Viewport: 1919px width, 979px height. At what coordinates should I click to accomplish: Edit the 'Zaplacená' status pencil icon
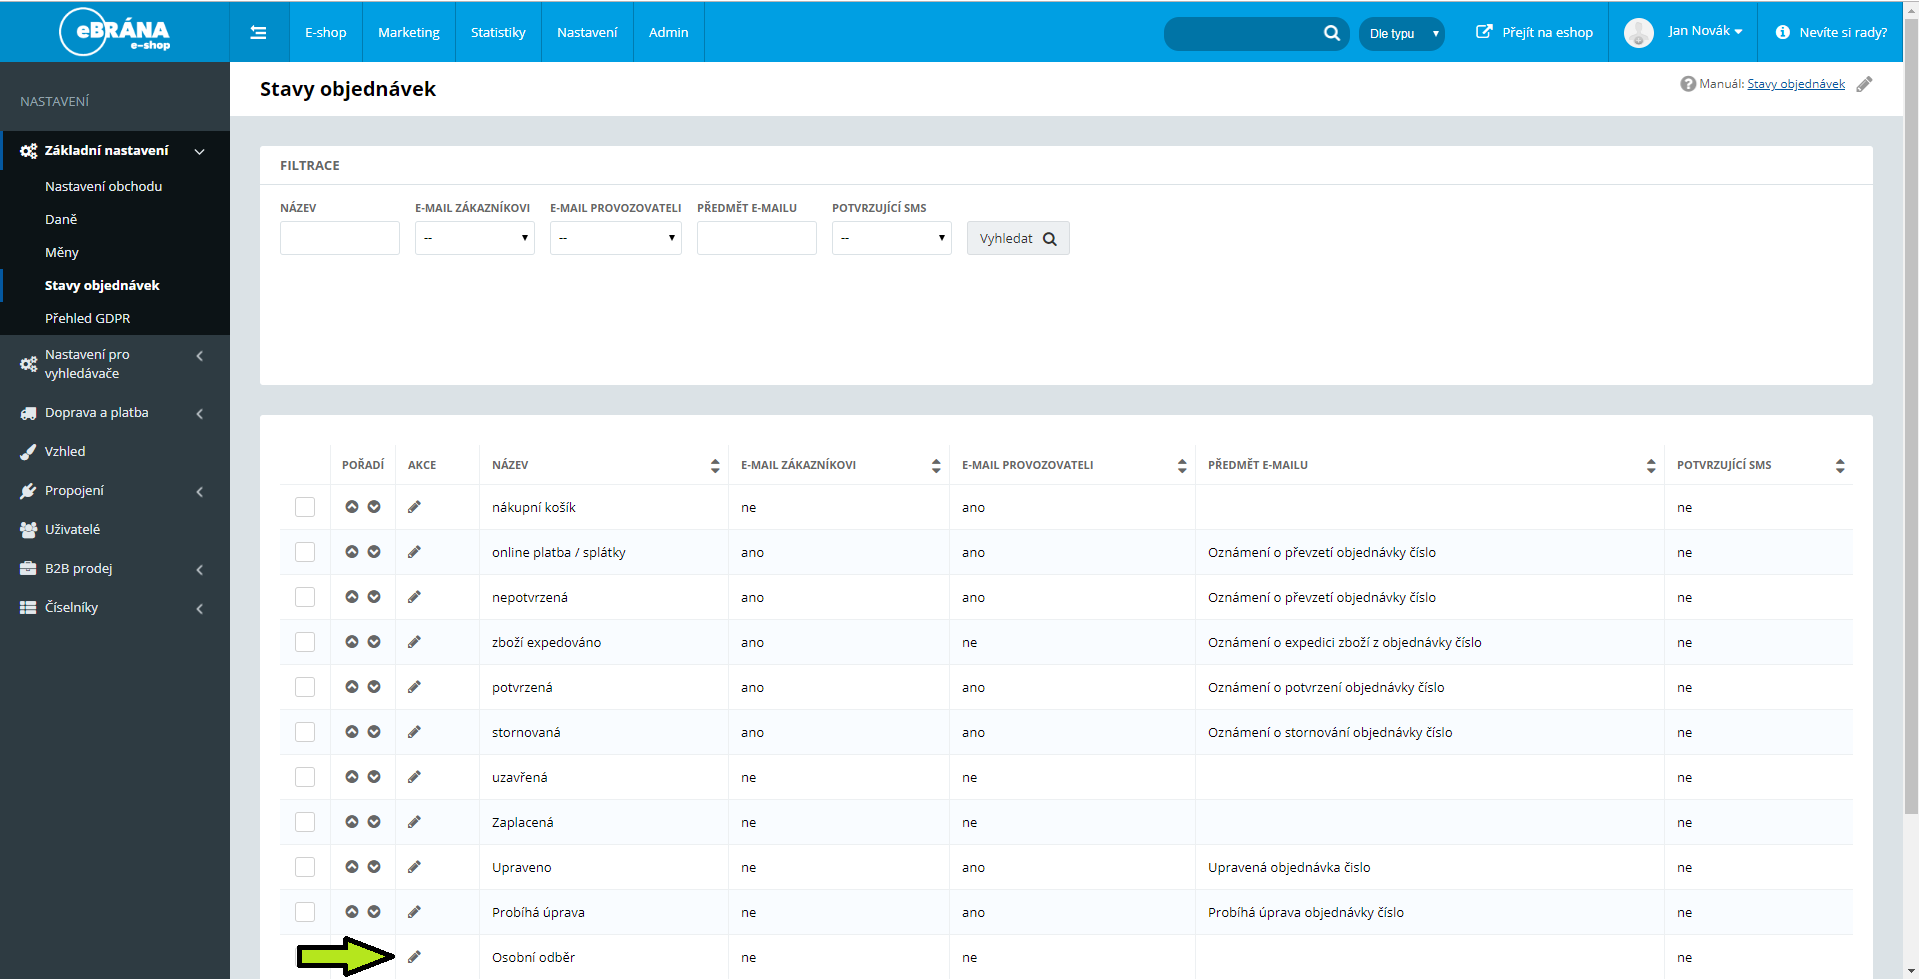pyautogui.click(x=414, y=822)
